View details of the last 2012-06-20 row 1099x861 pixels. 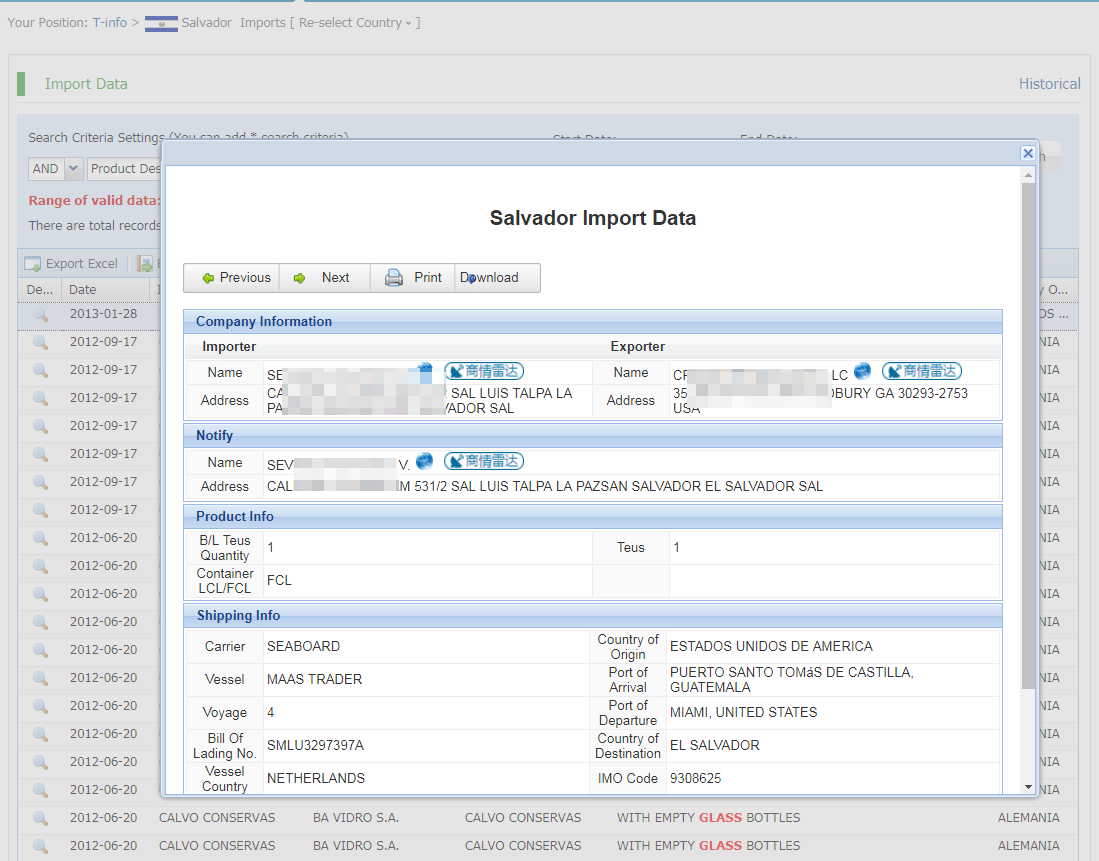click(40, 846)
